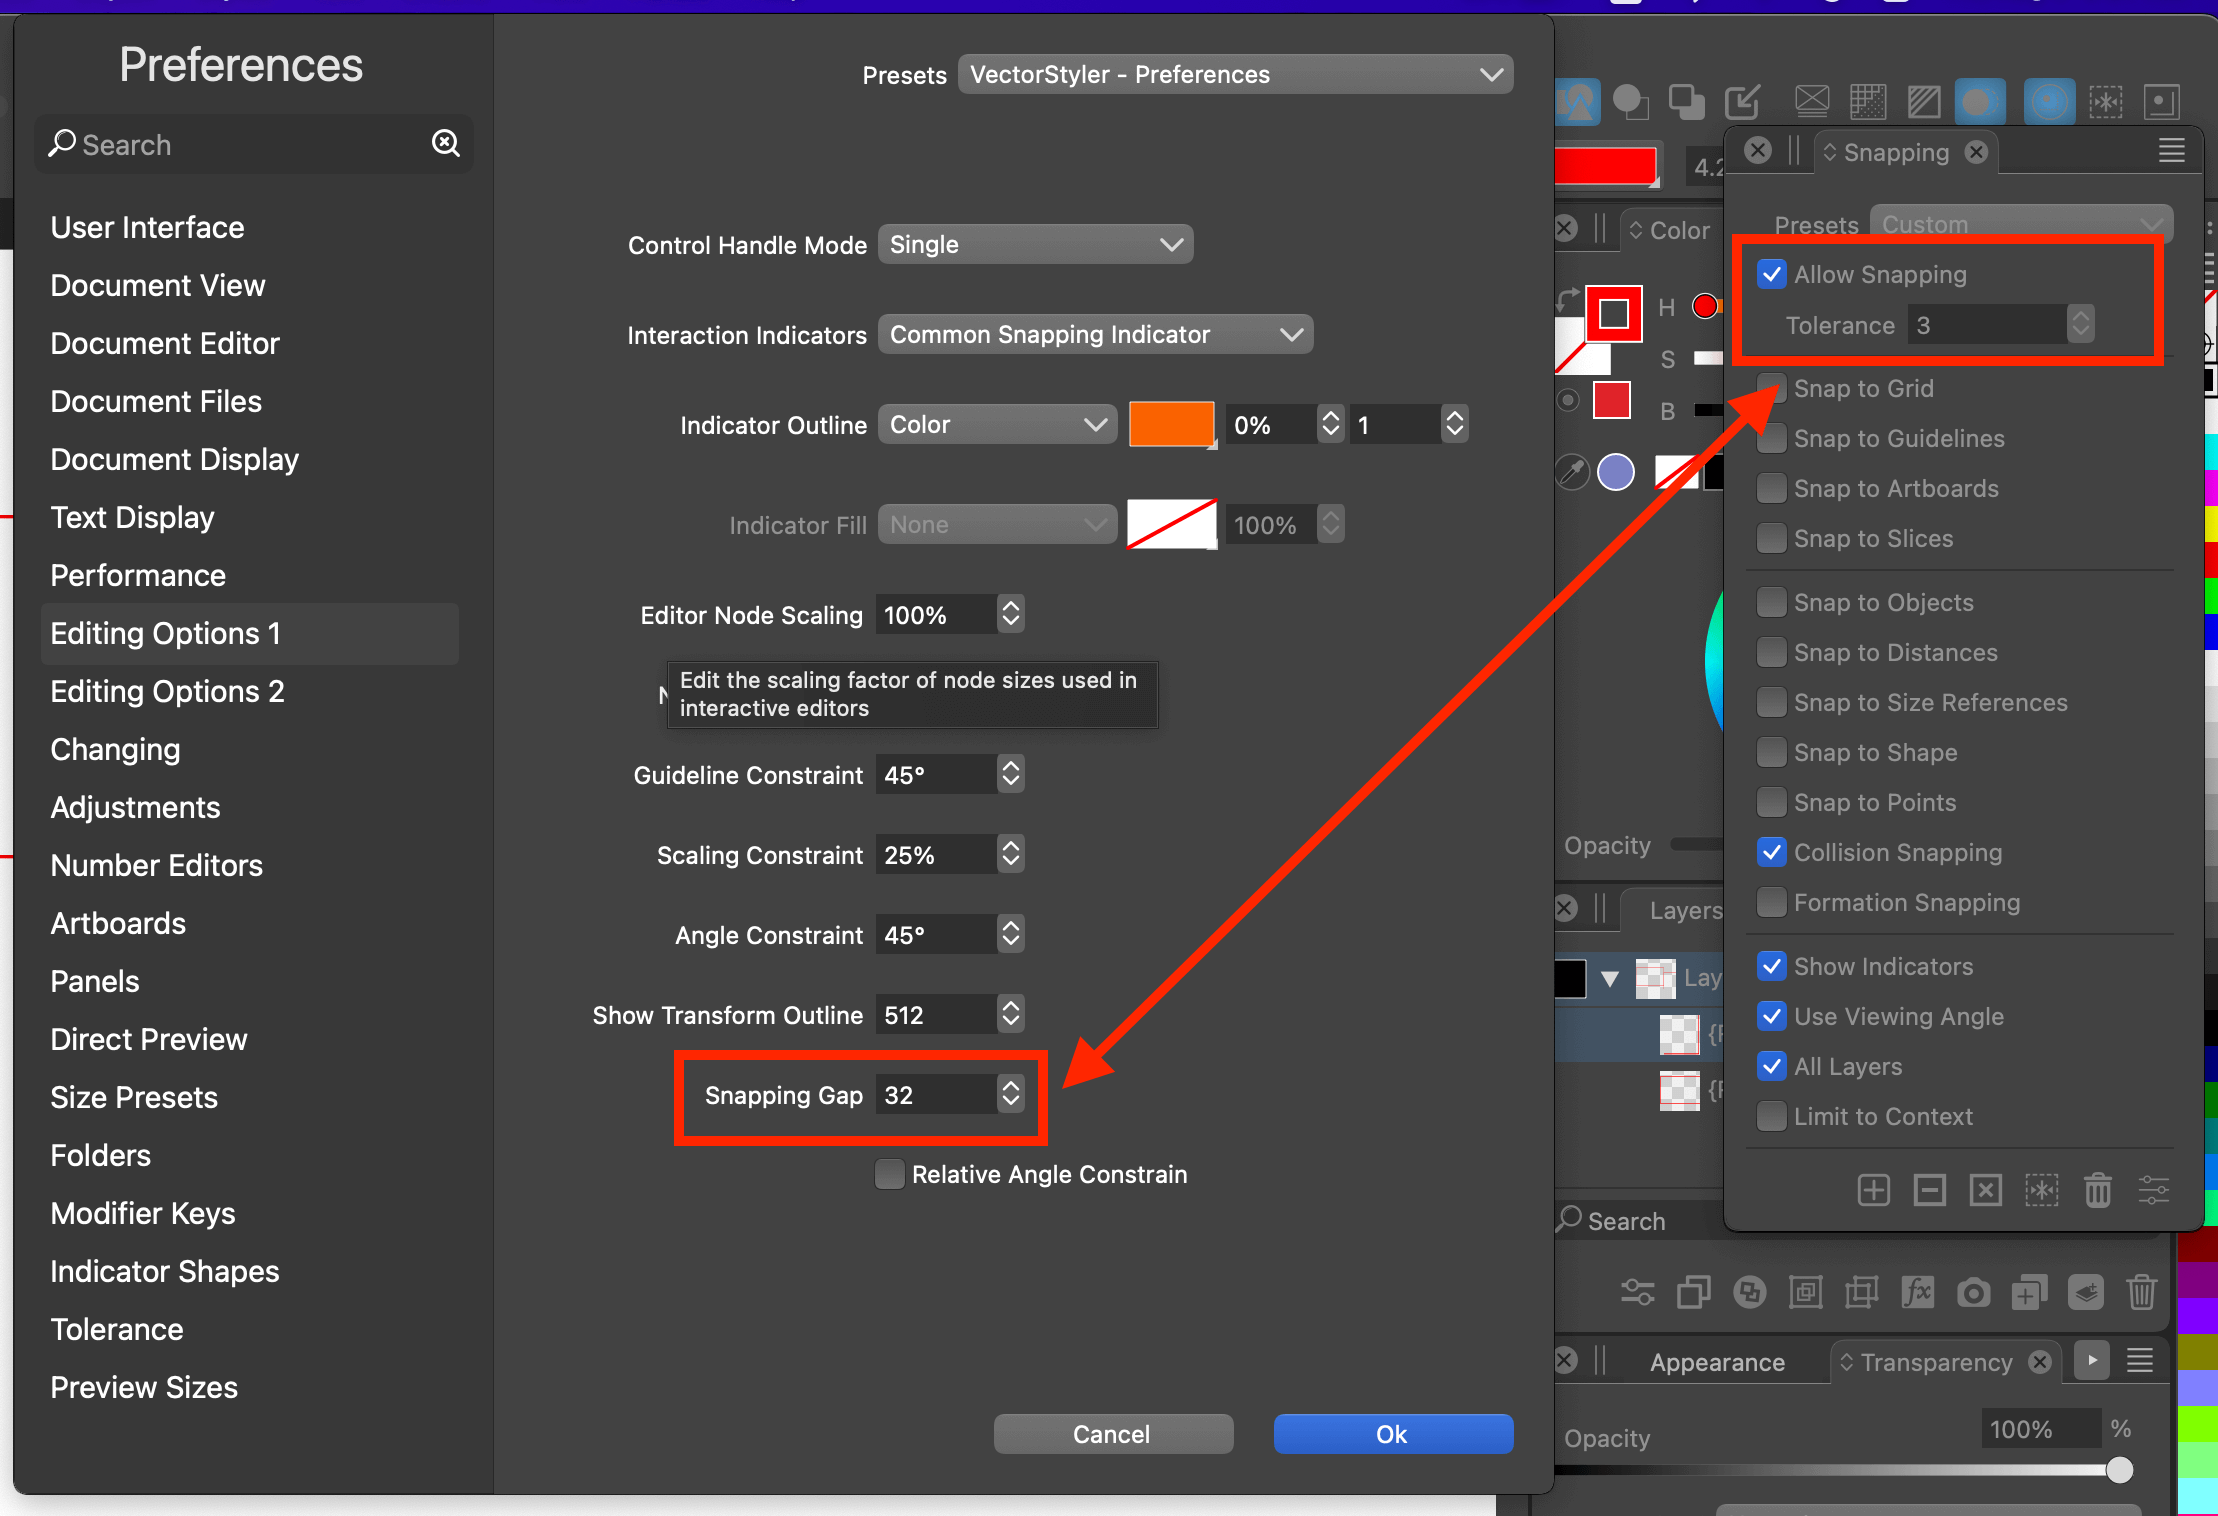This screenshot has height=1516, width=2218.
Task: Click the camera snapshot icon in Layers toolbar
Action: click(x=1973, y=1292)
